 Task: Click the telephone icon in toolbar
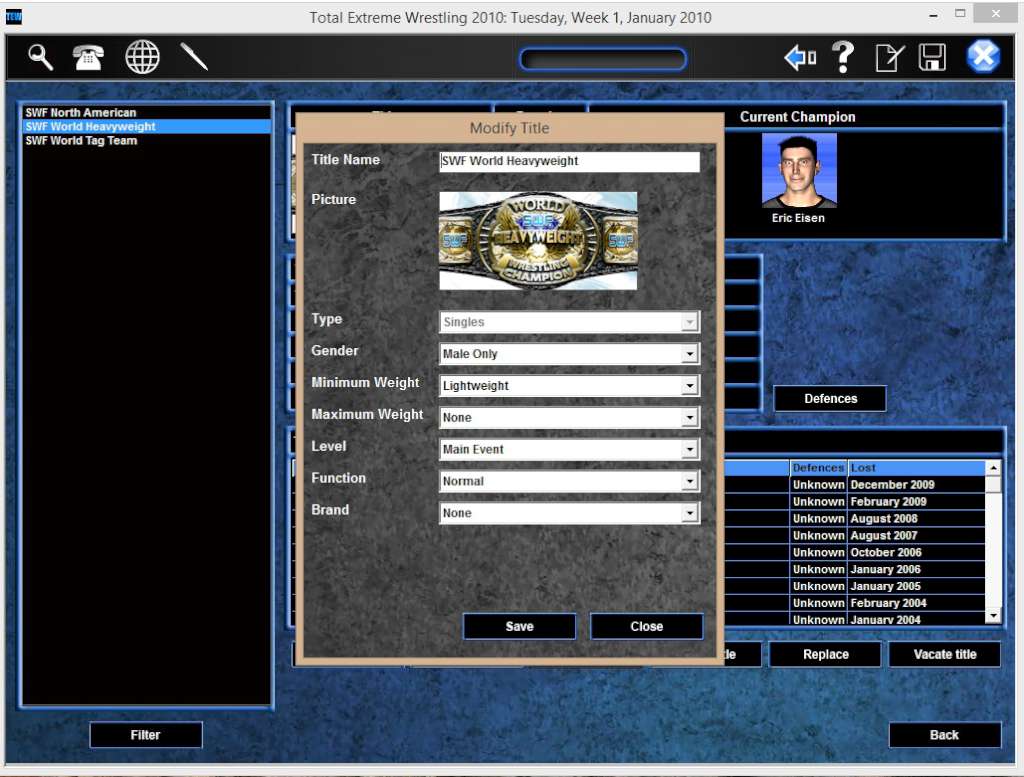[x=88, y=57]
